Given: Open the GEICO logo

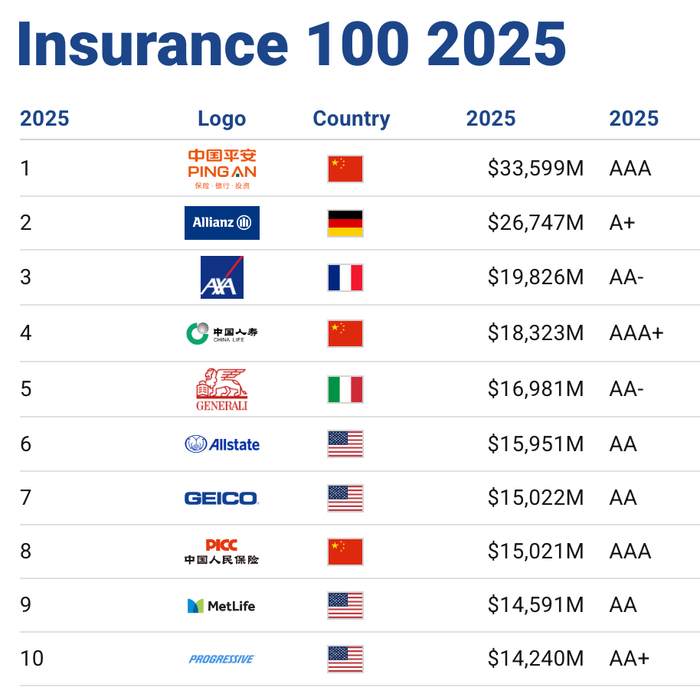Looking at the screenshot, I should tap(221, 498).
